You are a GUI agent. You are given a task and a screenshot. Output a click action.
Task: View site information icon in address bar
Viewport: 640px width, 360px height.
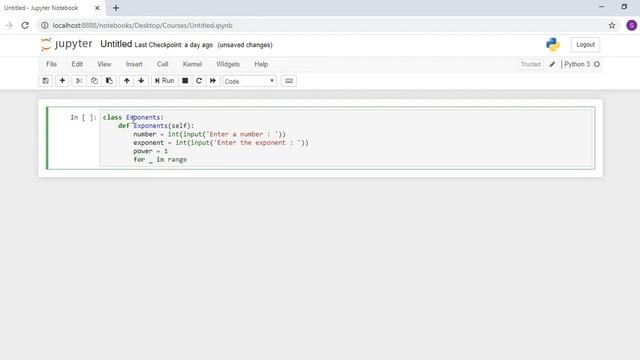(44, 25)
